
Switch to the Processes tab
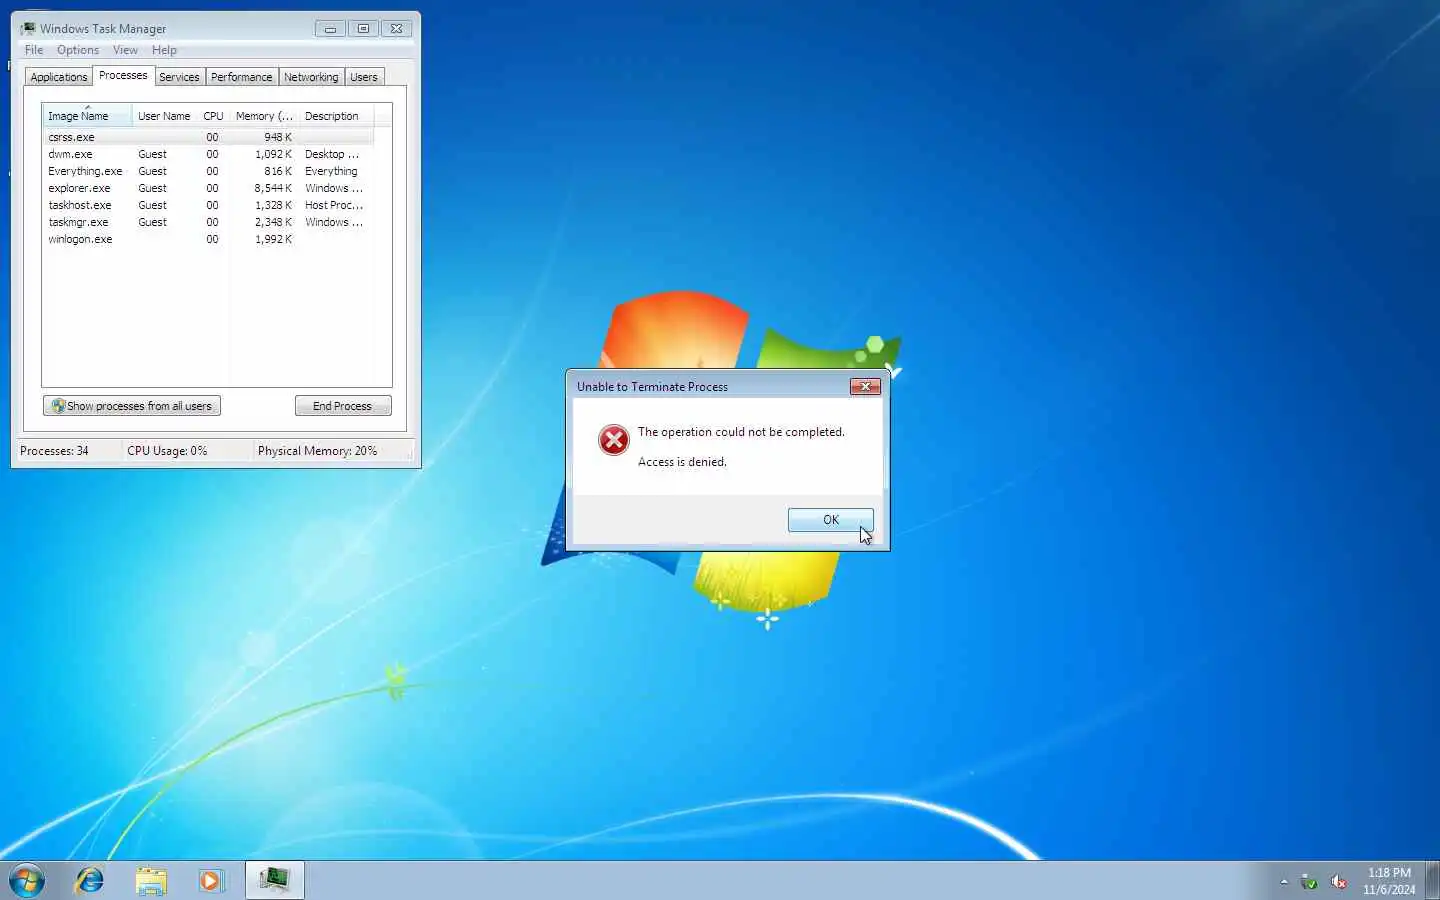(123, 76)
